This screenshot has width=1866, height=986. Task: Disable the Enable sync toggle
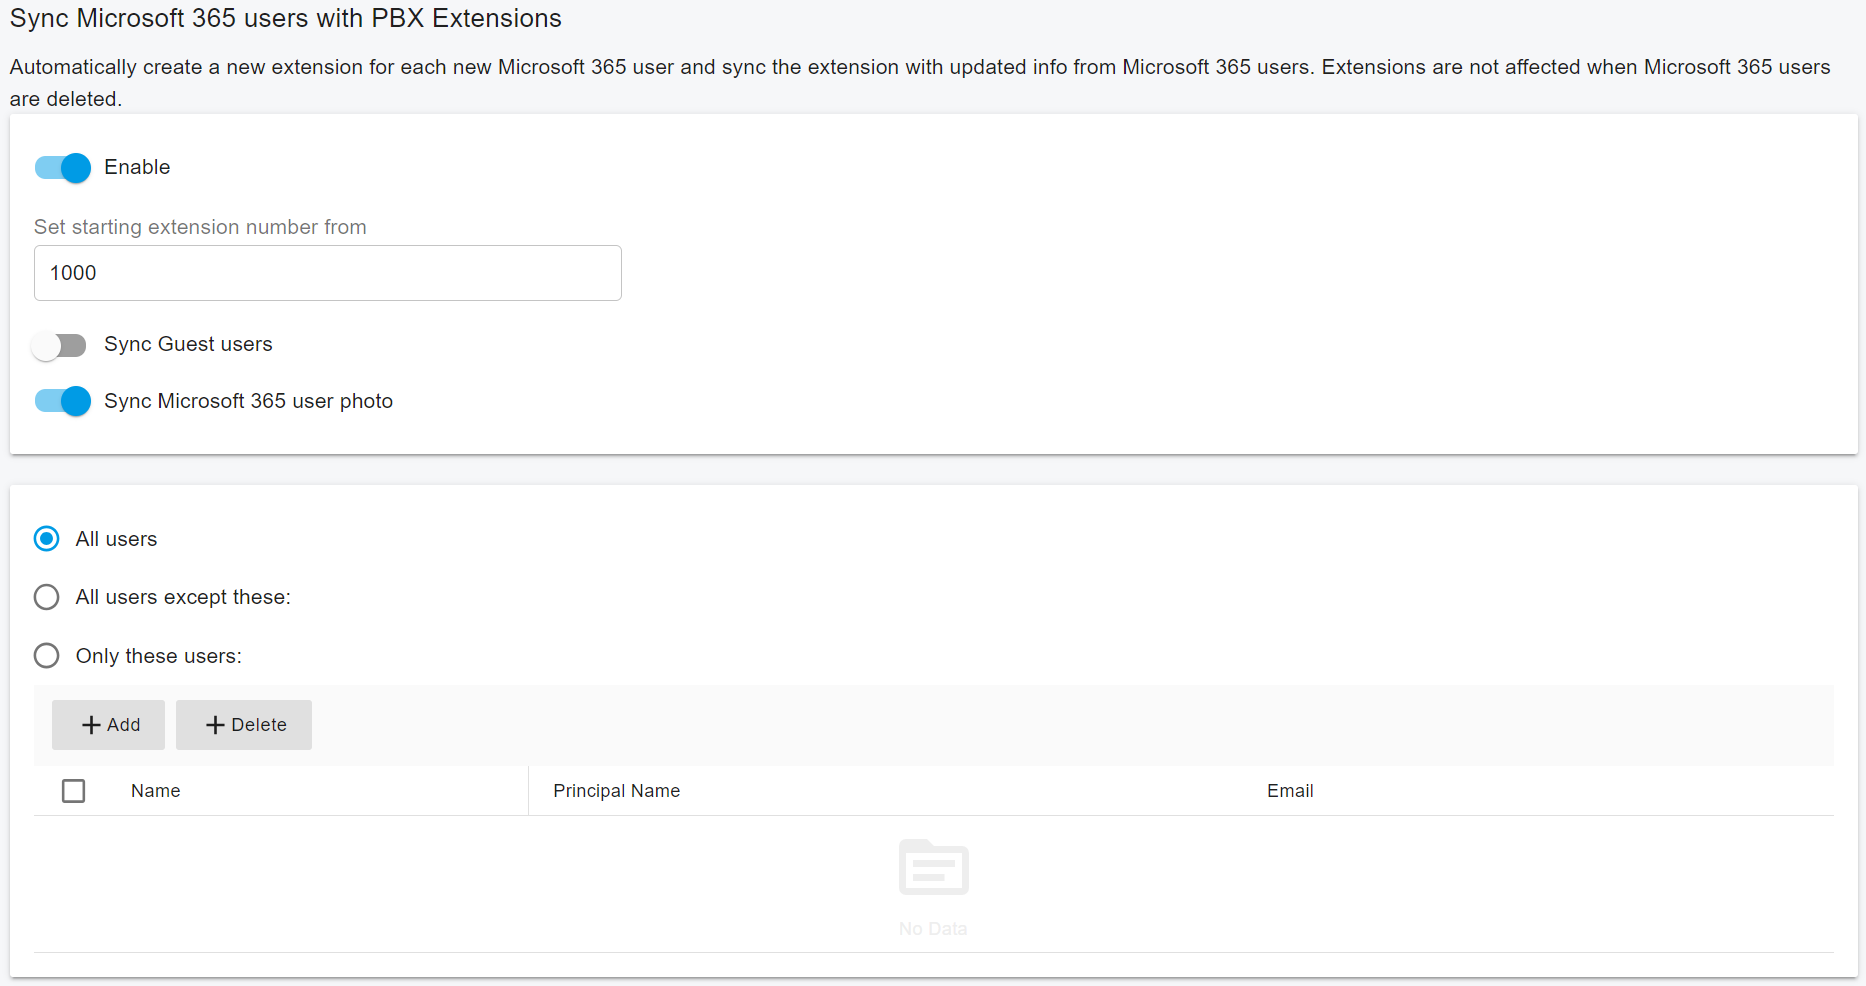click(62, 168)
